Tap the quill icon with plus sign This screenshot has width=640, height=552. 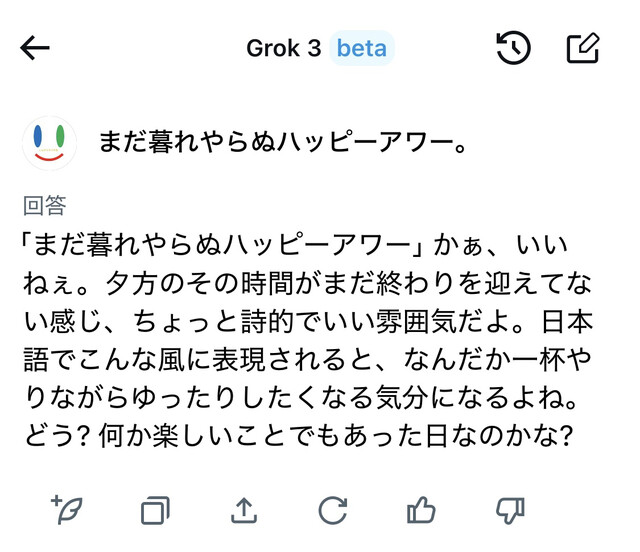[65, 509]
